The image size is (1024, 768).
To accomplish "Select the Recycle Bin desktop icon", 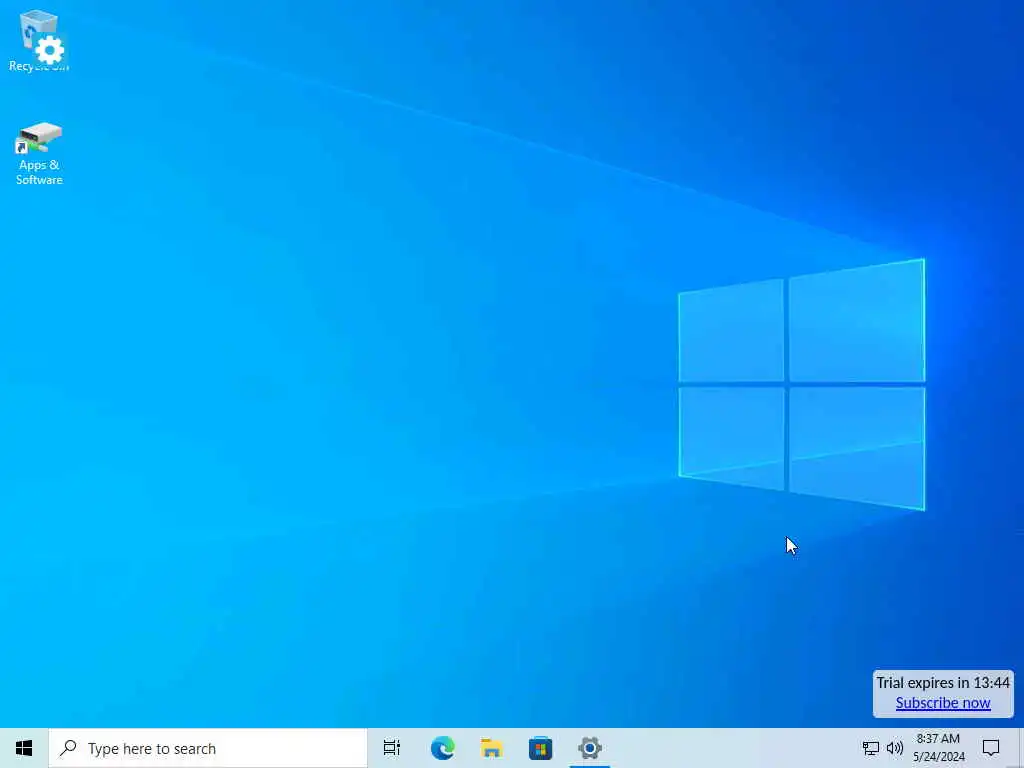I will pyautogui.click(x=39, y=40).
